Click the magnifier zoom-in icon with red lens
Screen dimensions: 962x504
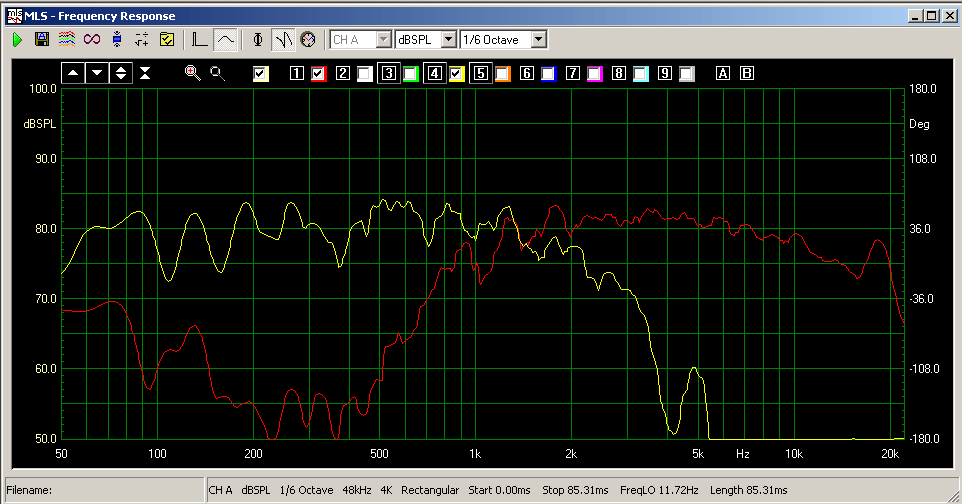193,73
